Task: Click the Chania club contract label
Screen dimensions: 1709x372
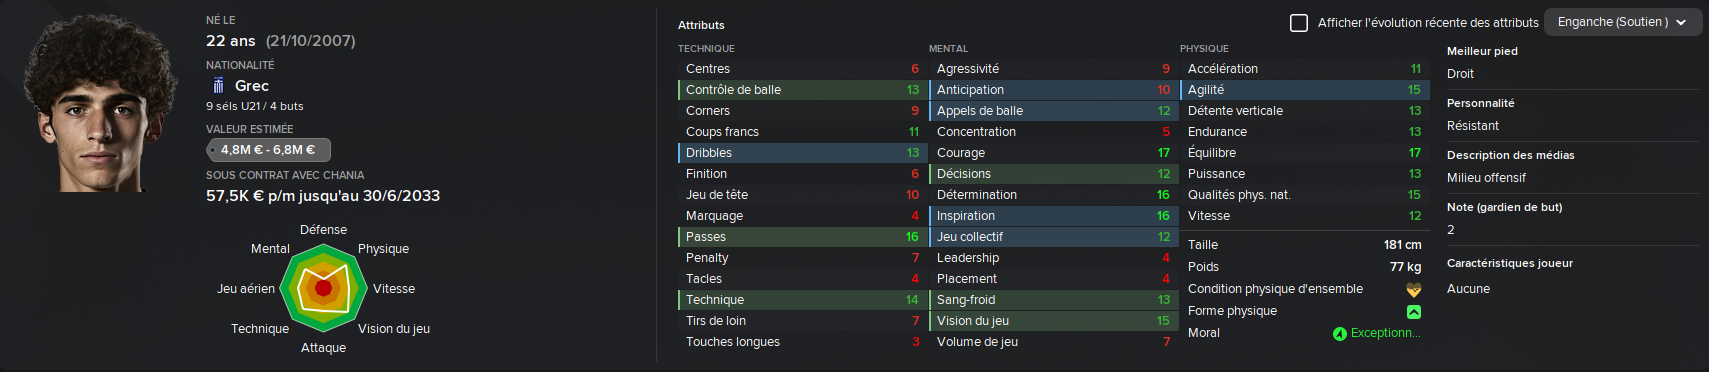Action: point(285,175)
